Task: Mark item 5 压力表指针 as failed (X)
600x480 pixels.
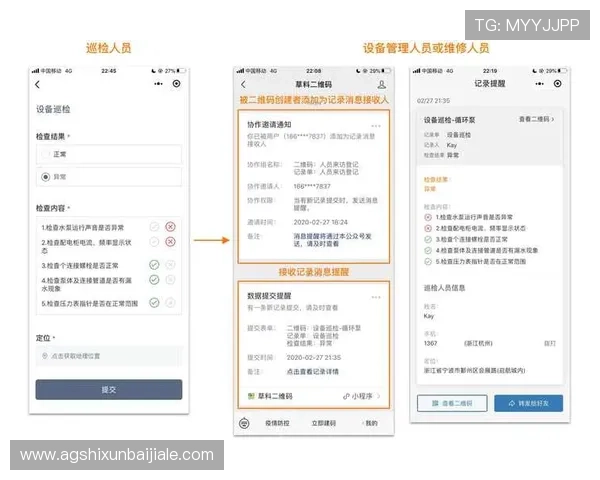Action: [x=170, y=303]
